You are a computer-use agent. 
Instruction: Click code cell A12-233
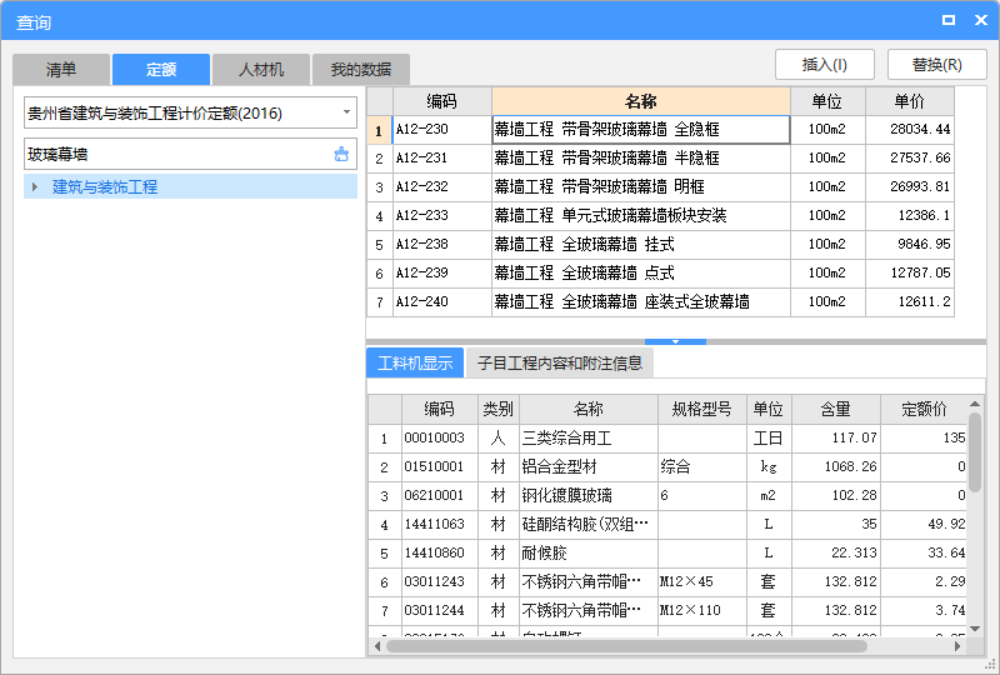(x=442, y=216)
